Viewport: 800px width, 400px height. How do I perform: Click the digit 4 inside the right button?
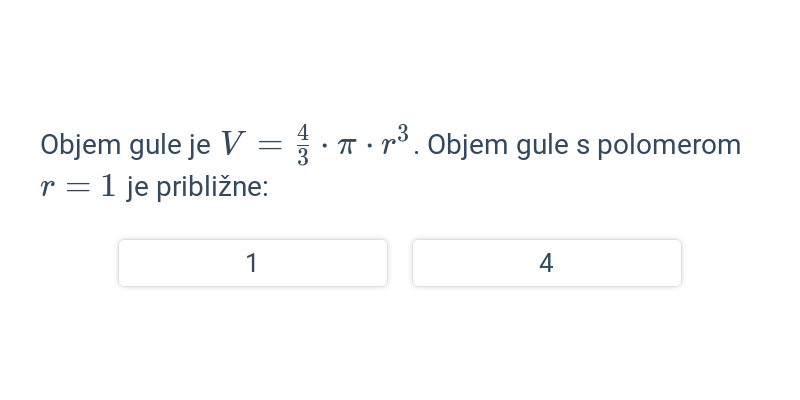click(546, 263)
